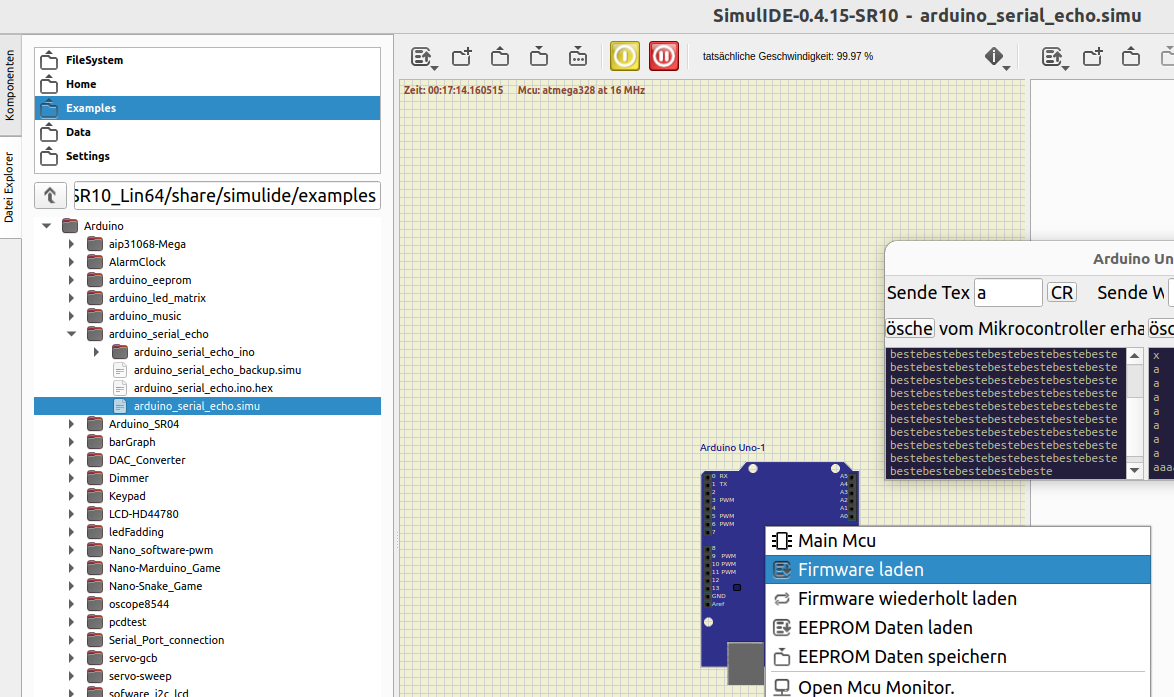The width and height of the screenshot is (1174, 697).
Task: Click the new-file icon in the editor toolbar
Action: (1093, 56)
